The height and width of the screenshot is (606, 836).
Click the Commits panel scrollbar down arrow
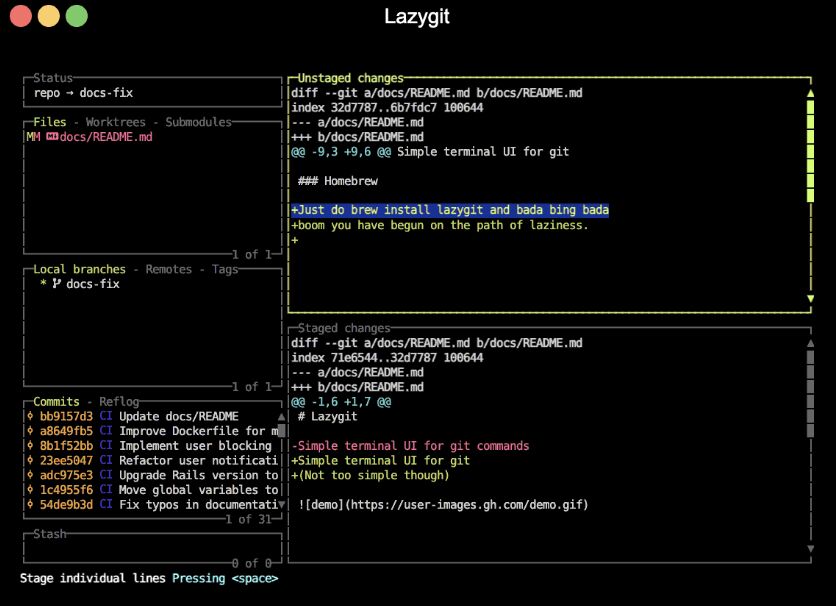click(x=282, y=504)
